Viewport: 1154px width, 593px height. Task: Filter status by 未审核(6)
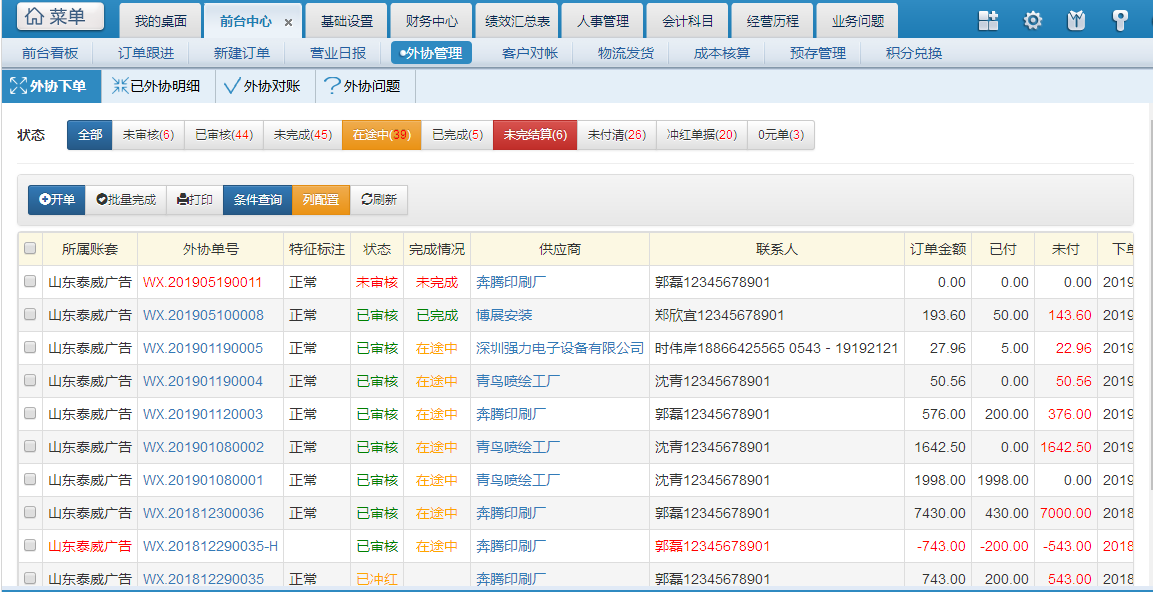[148, 135]
